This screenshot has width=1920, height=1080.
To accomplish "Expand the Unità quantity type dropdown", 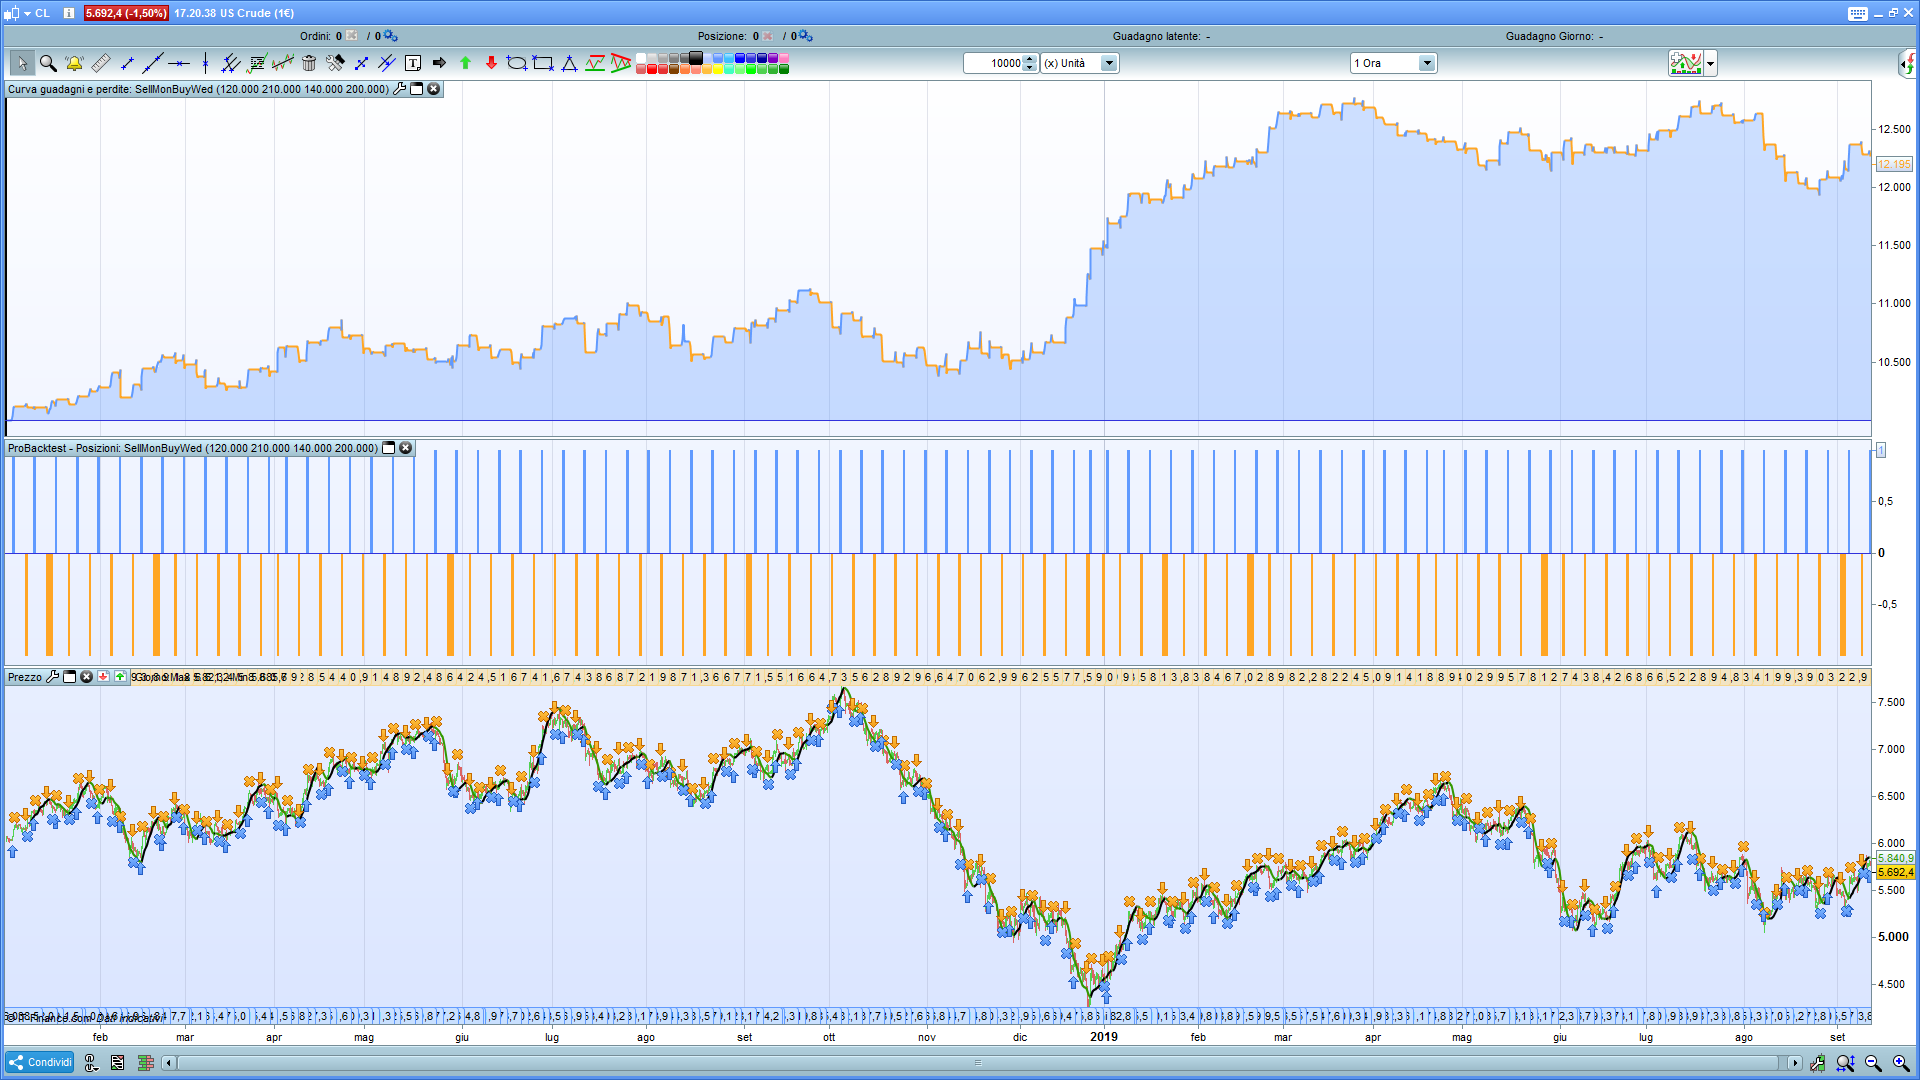I will coord(1108,63).
